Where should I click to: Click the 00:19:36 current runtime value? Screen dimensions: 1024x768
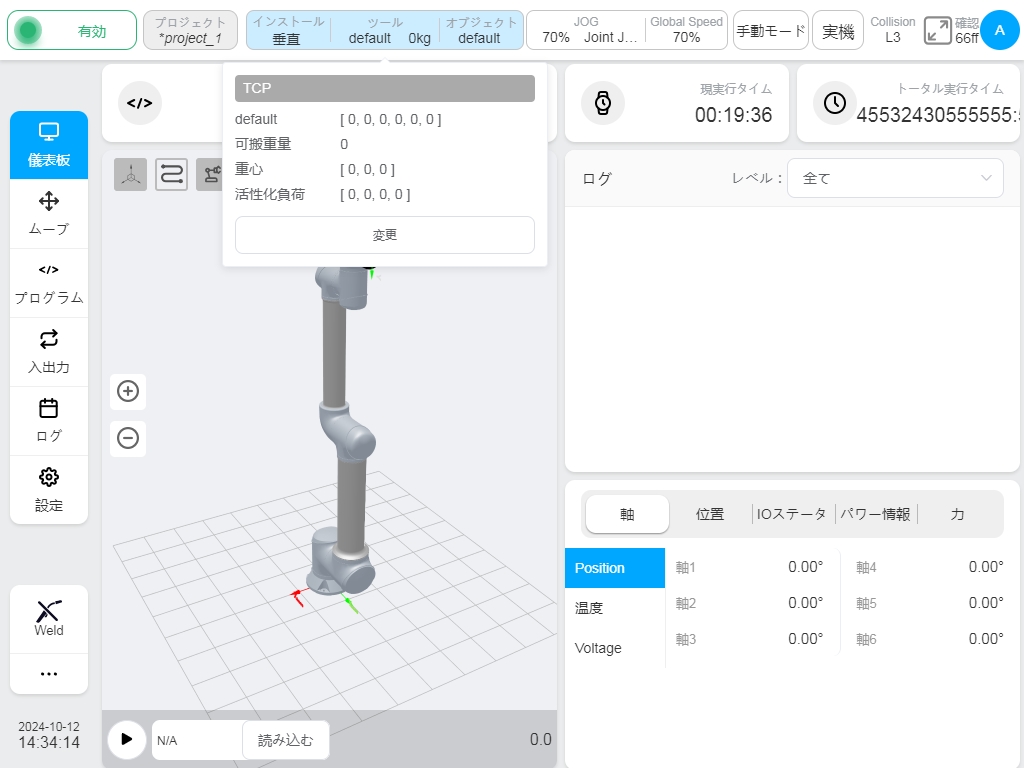(733, 115)
